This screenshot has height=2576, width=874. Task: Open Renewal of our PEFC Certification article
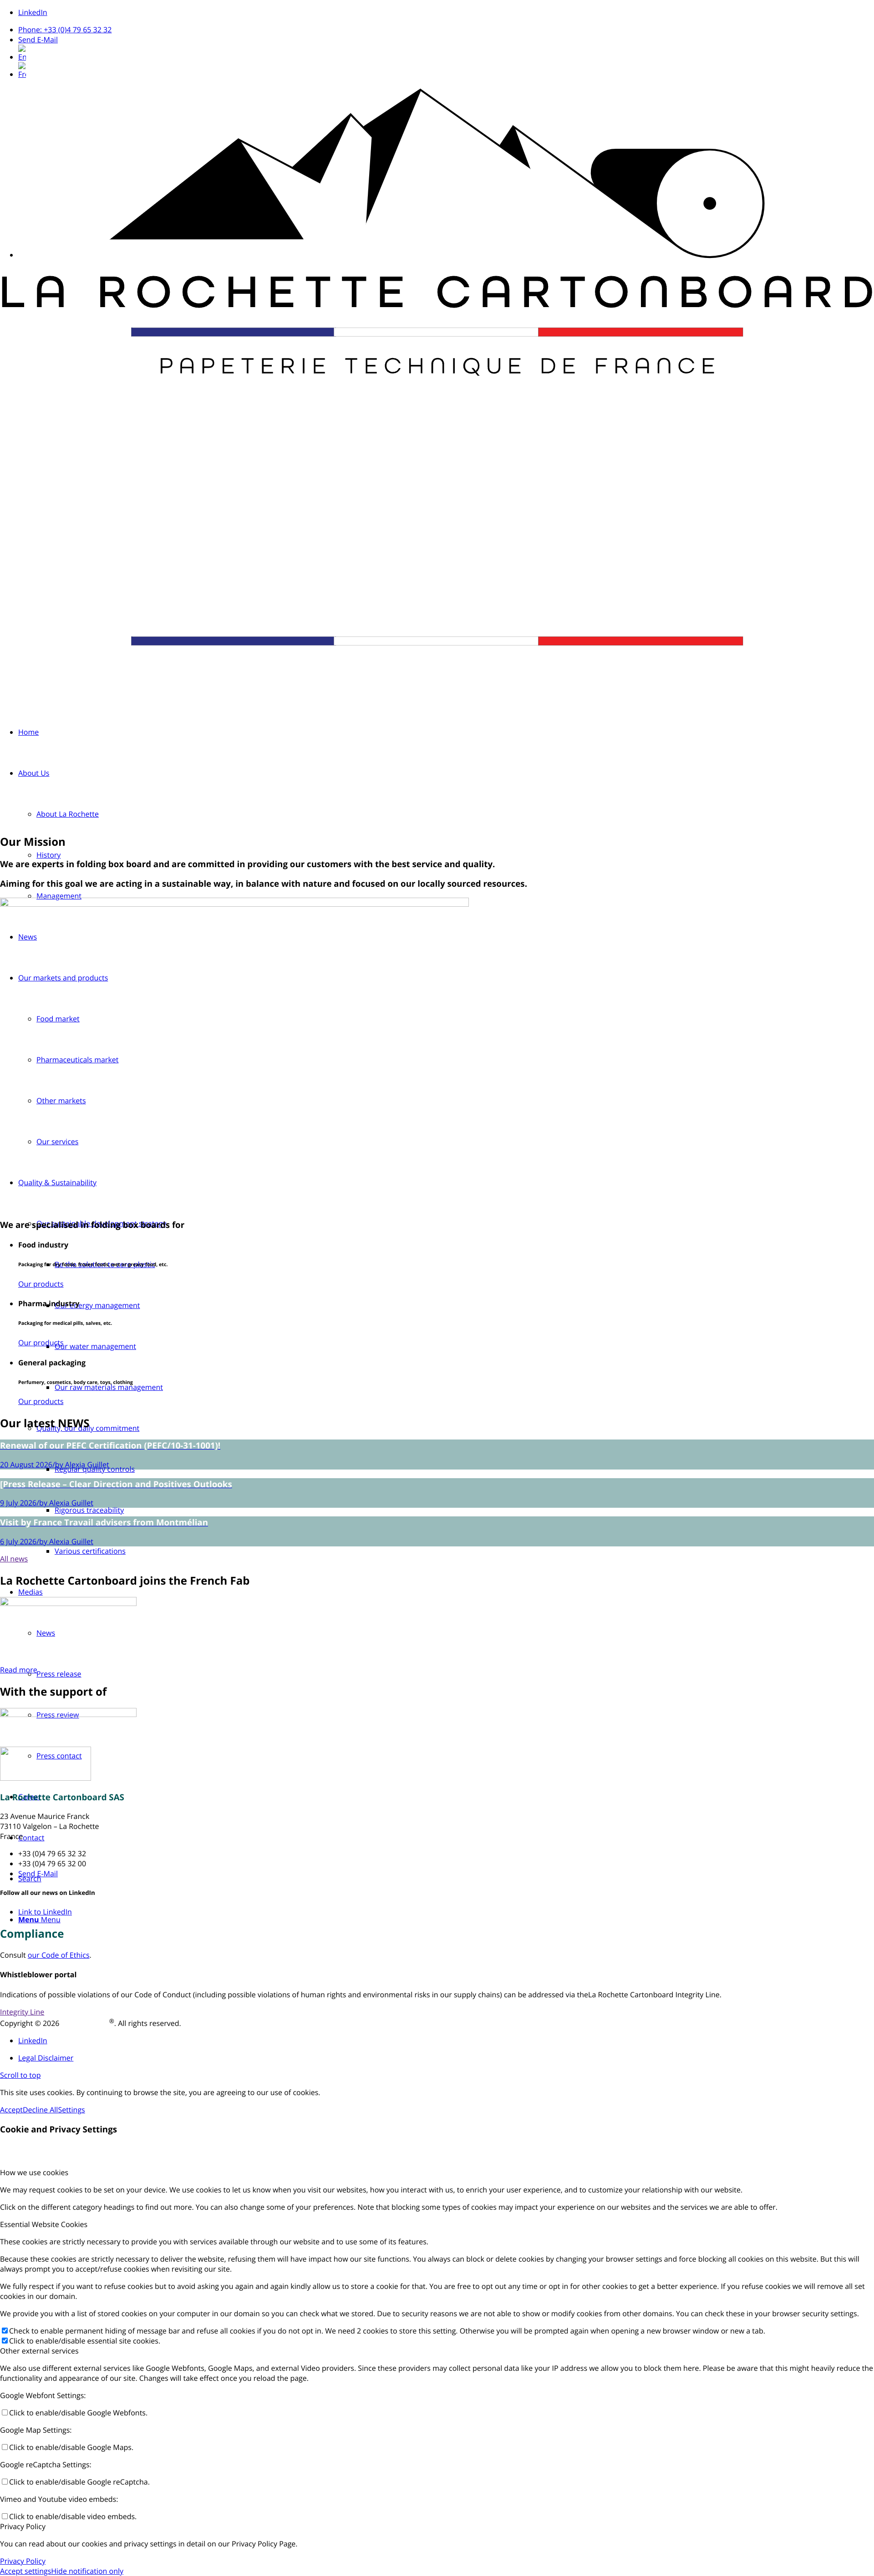click(x=110, y=1446)
